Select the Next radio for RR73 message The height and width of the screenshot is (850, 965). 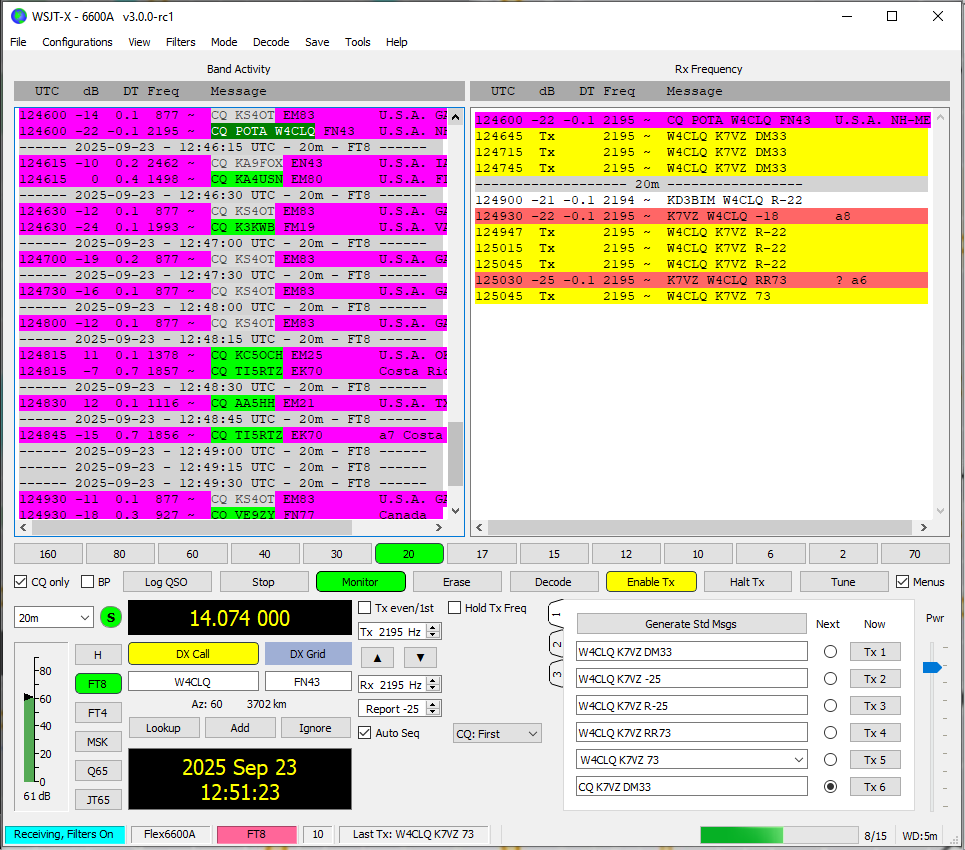[x=829, y=733]
